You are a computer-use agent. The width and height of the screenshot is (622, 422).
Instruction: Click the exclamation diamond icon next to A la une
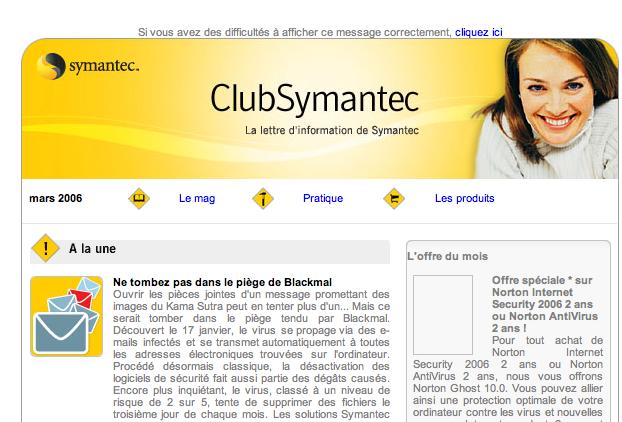(45, 248)
